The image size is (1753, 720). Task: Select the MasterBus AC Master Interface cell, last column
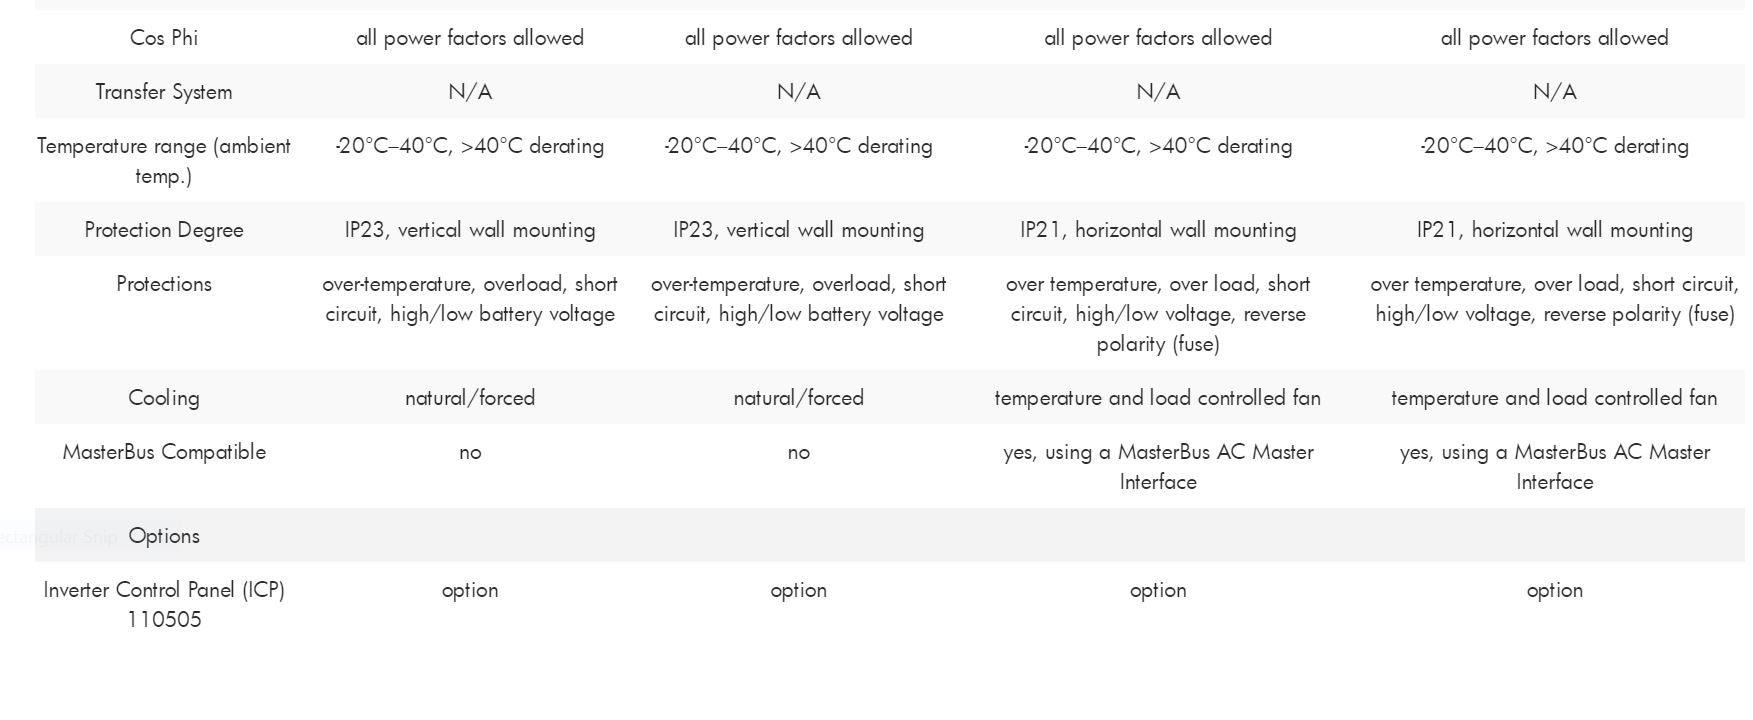pyautogui.click(x=1554, y=467)
